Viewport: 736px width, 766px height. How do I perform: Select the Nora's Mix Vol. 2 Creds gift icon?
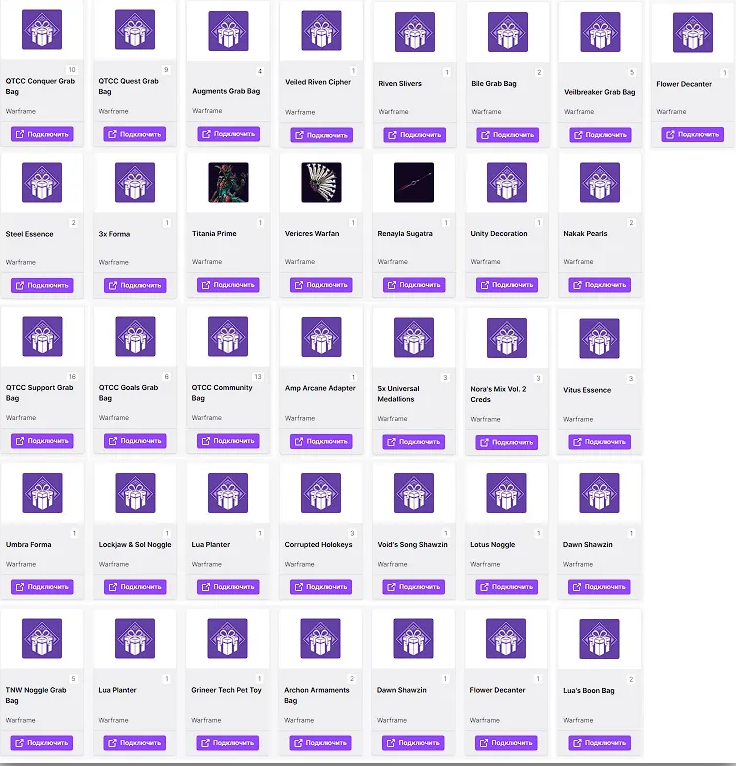pos(507,338)
